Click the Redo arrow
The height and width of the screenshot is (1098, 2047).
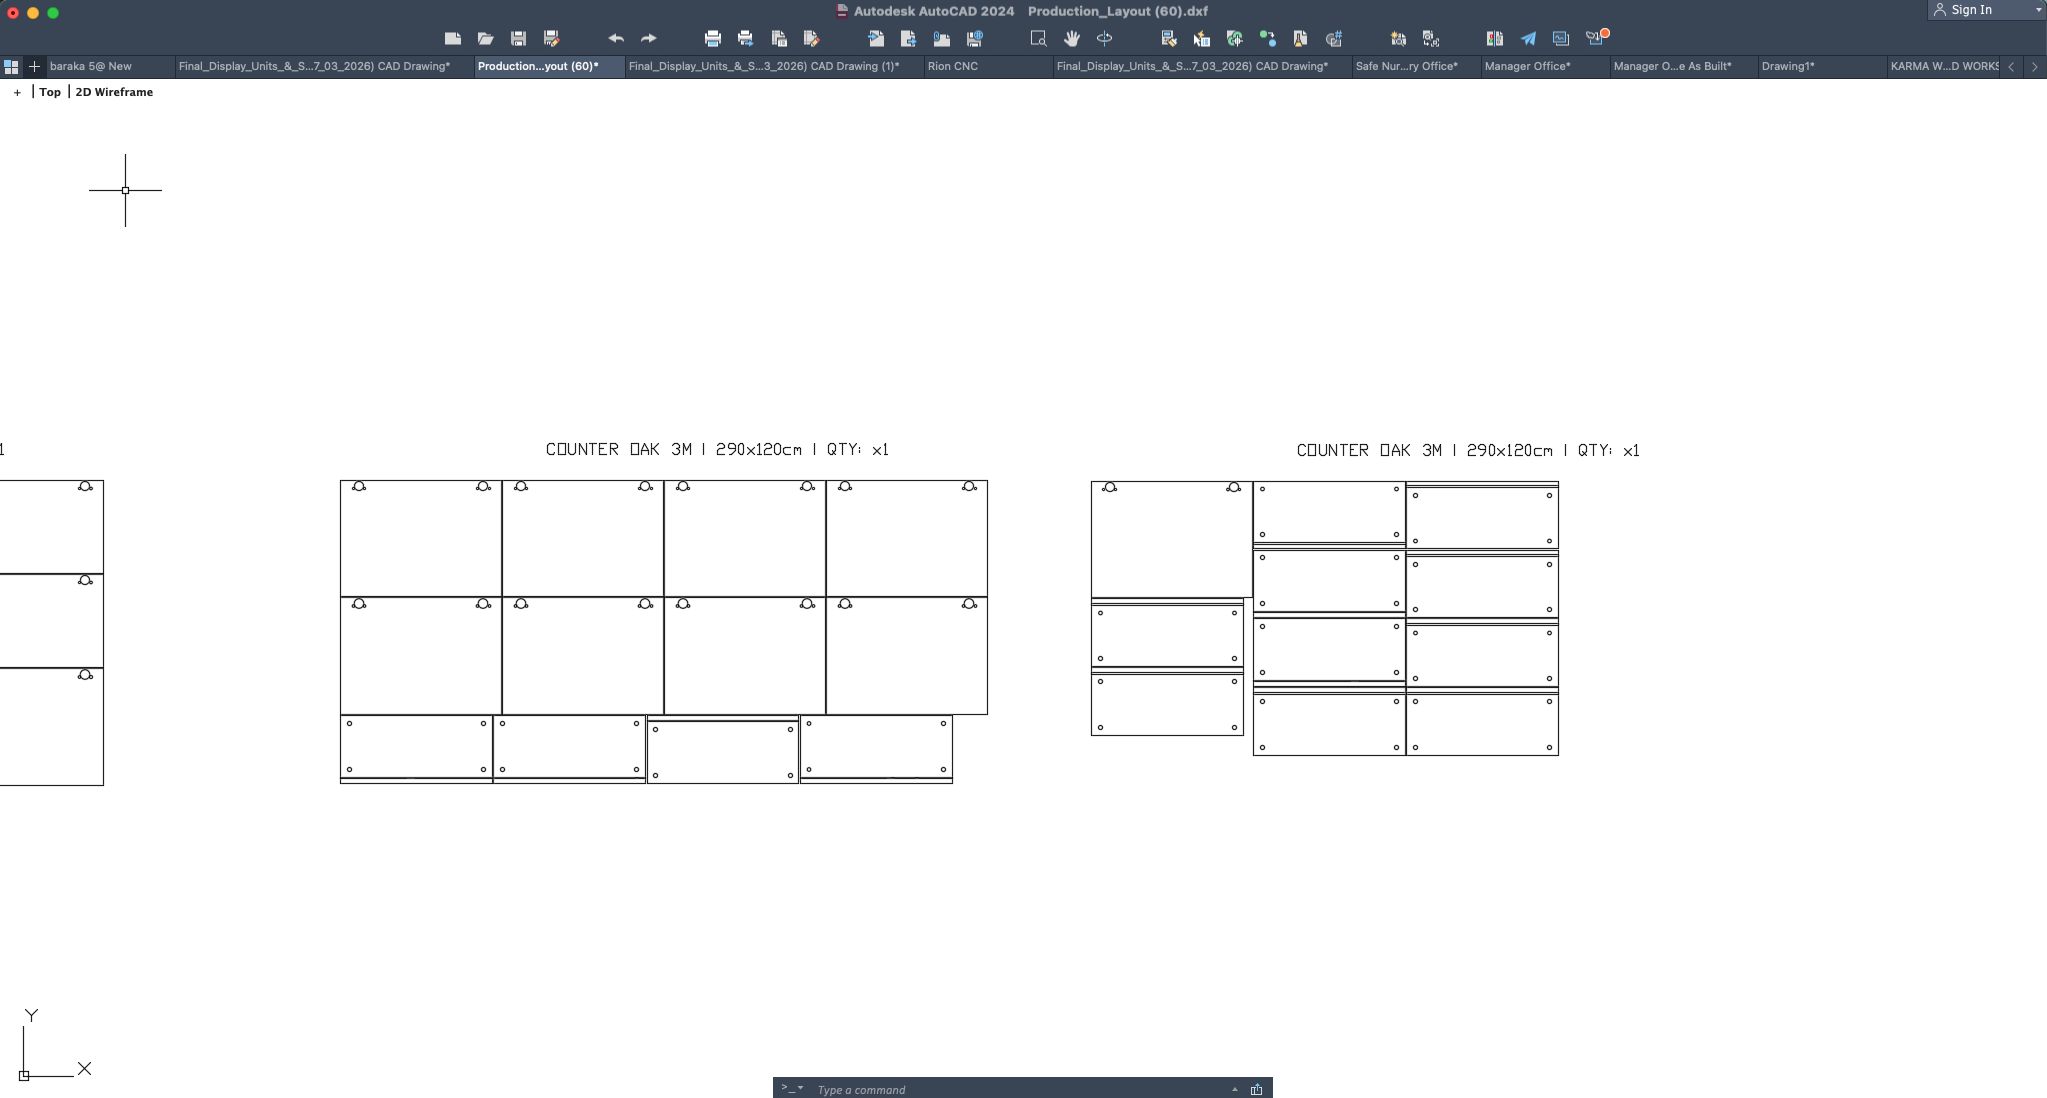(648, 39)
